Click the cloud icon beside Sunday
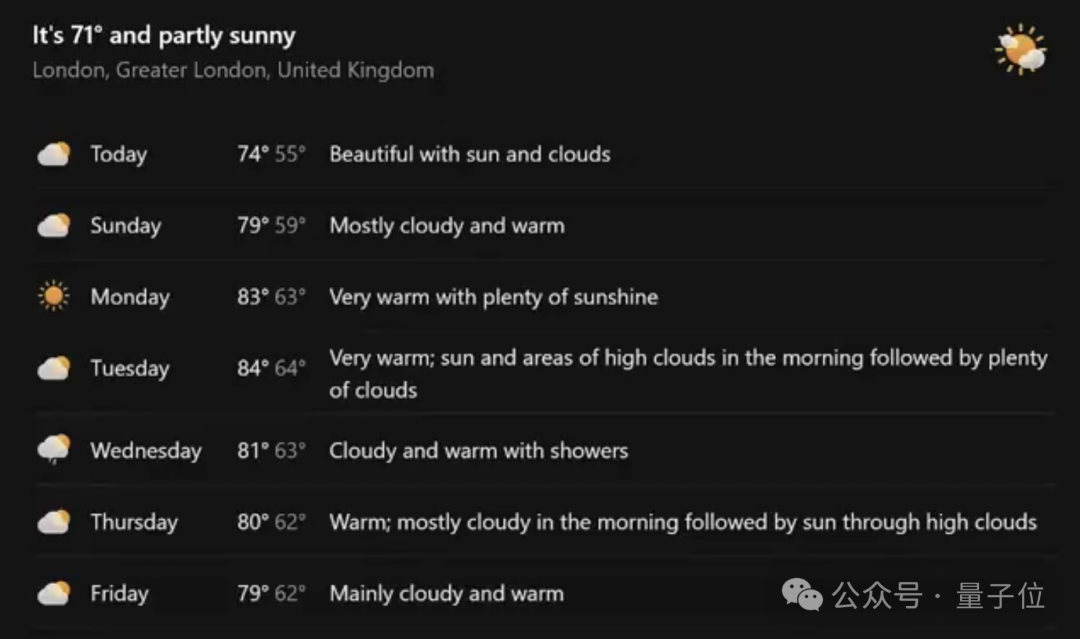Viewport: 1080px width, 639px height. (x=54, y=225)
